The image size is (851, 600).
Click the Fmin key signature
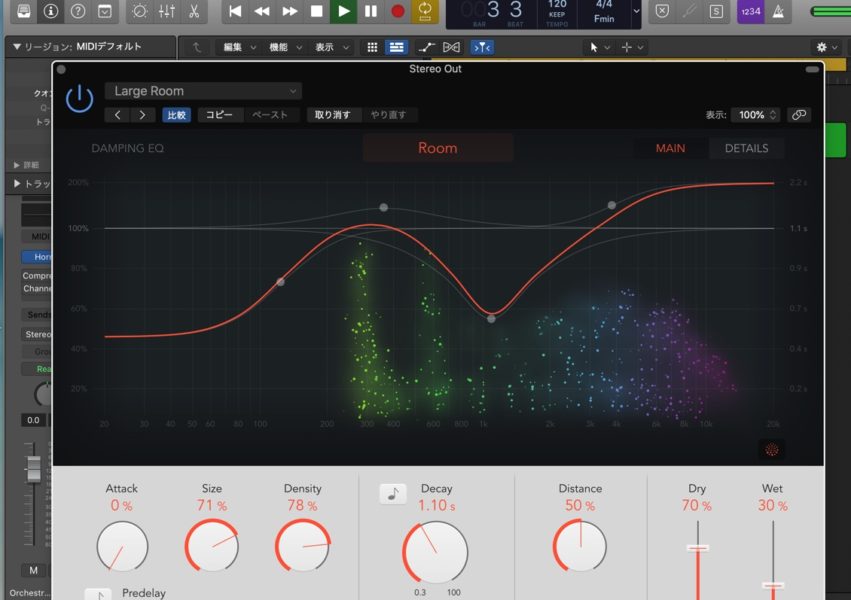click(x=604, y=19)
